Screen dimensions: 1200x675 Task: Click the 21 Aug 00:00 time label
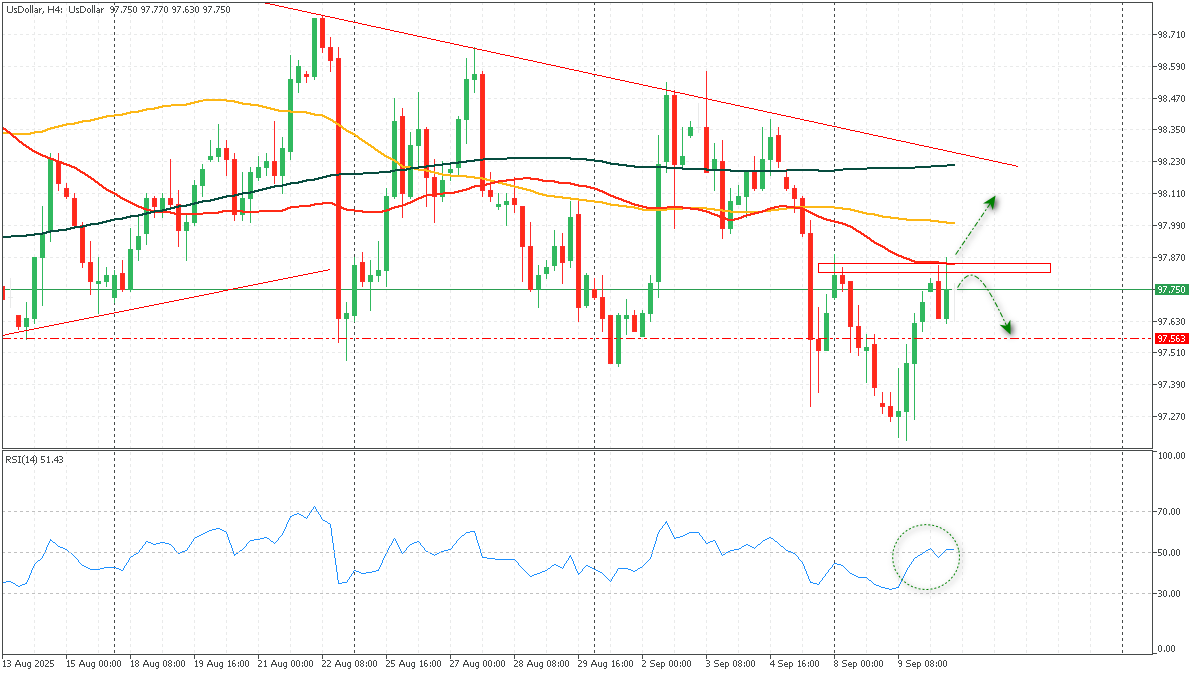point(285,663)
